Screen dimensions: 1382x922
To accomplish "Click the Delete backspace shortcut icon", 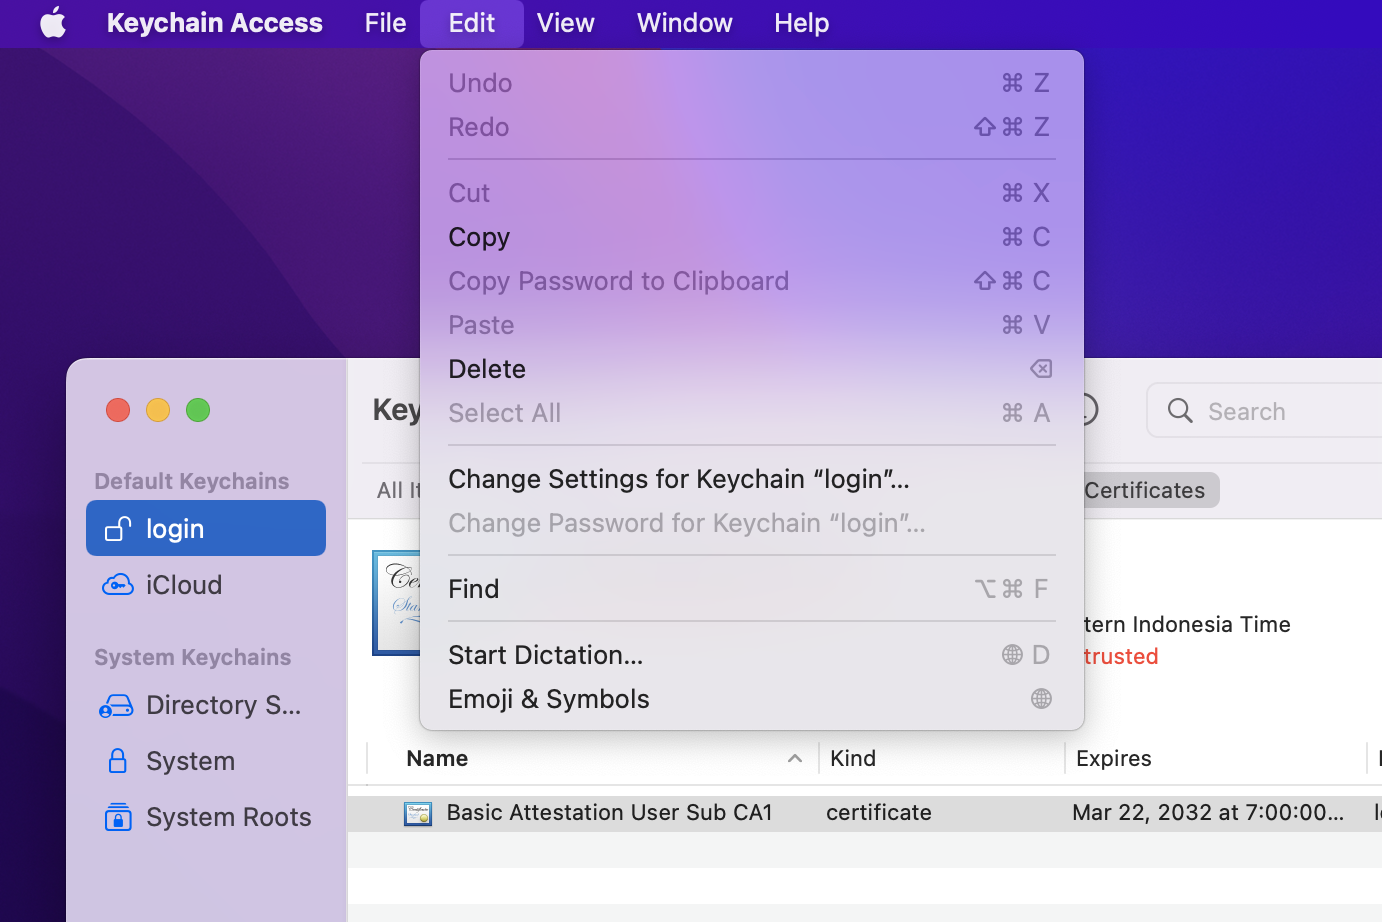I will pos(1041,369).
